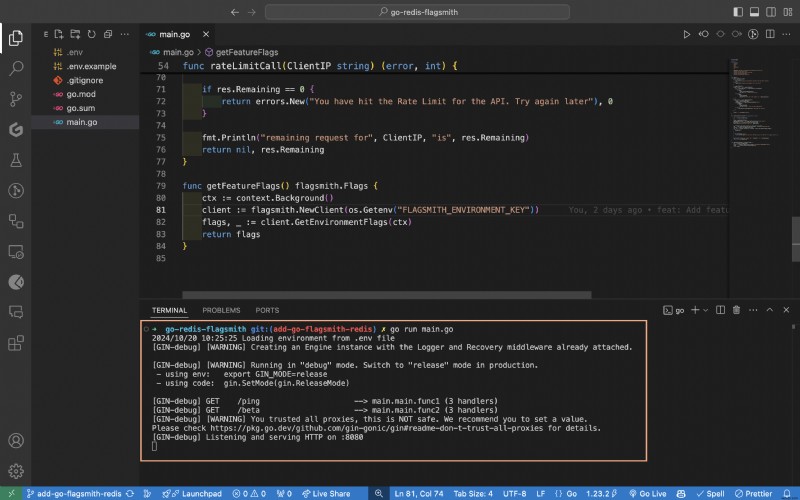Show errors and warnings count

249,493
